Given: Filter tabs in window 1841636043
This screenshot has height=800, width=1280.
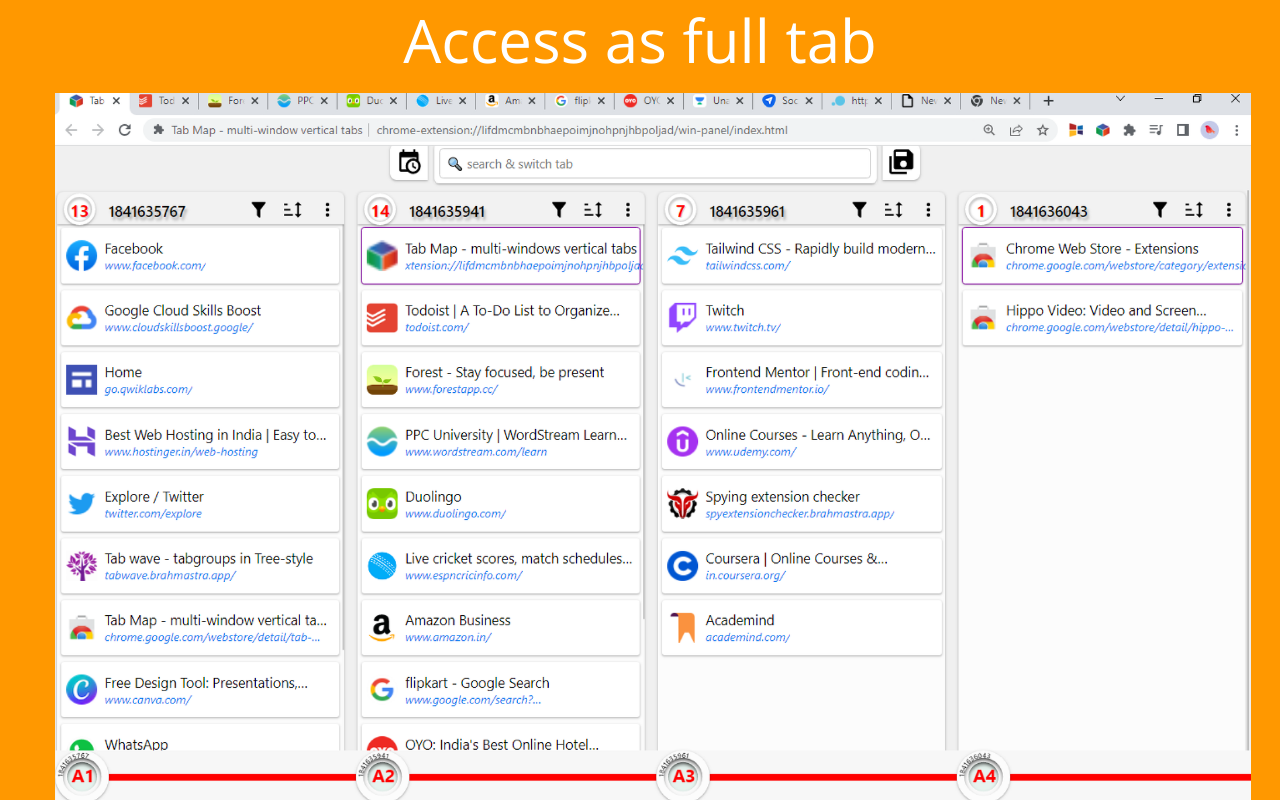Looking at the screenshot, I should click(x=1160, y=210).
